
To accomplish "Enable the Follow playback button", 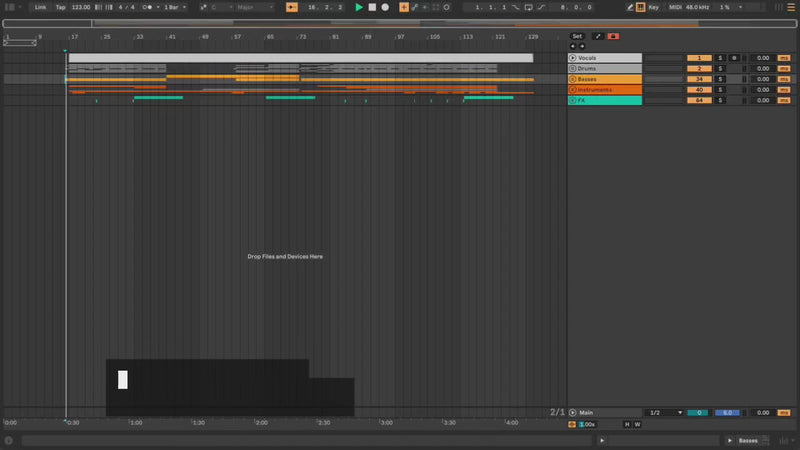I will click(x=291, y=7).
